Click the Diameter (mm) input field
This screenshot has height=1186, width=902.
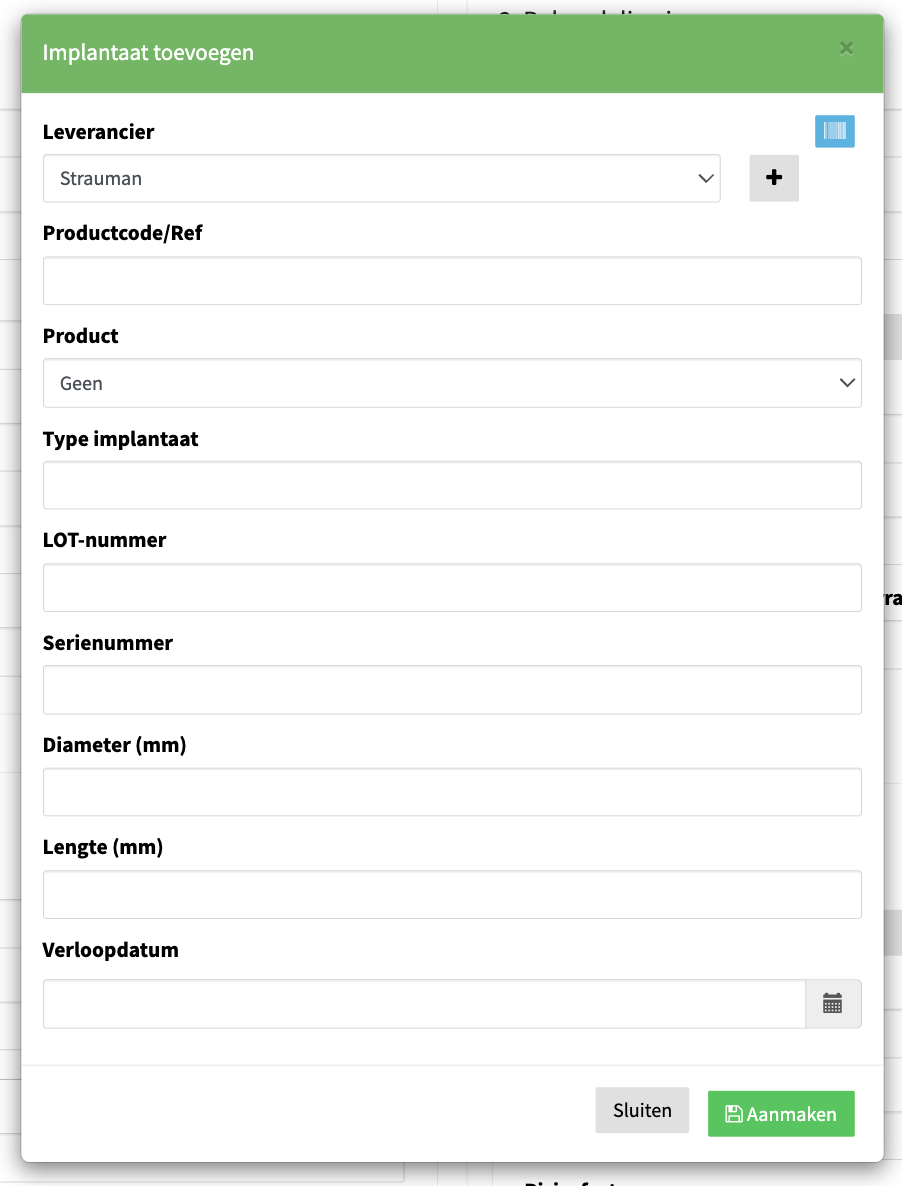coord(452,792)
